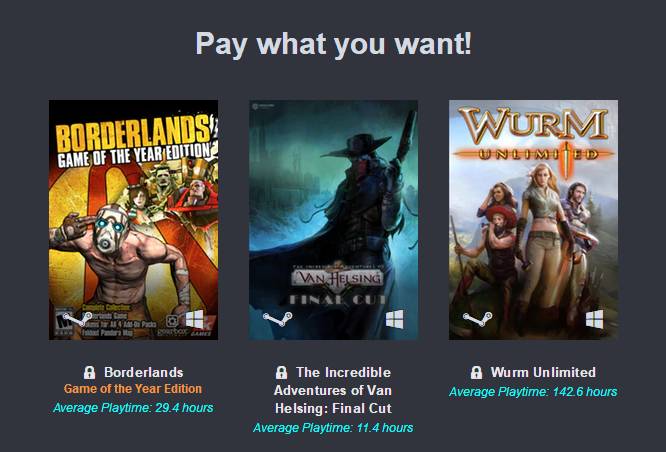Click the Pay what you want! heading
Image resolution: width=666 pixels, height=452 pixels.
(x=333, y=43)
